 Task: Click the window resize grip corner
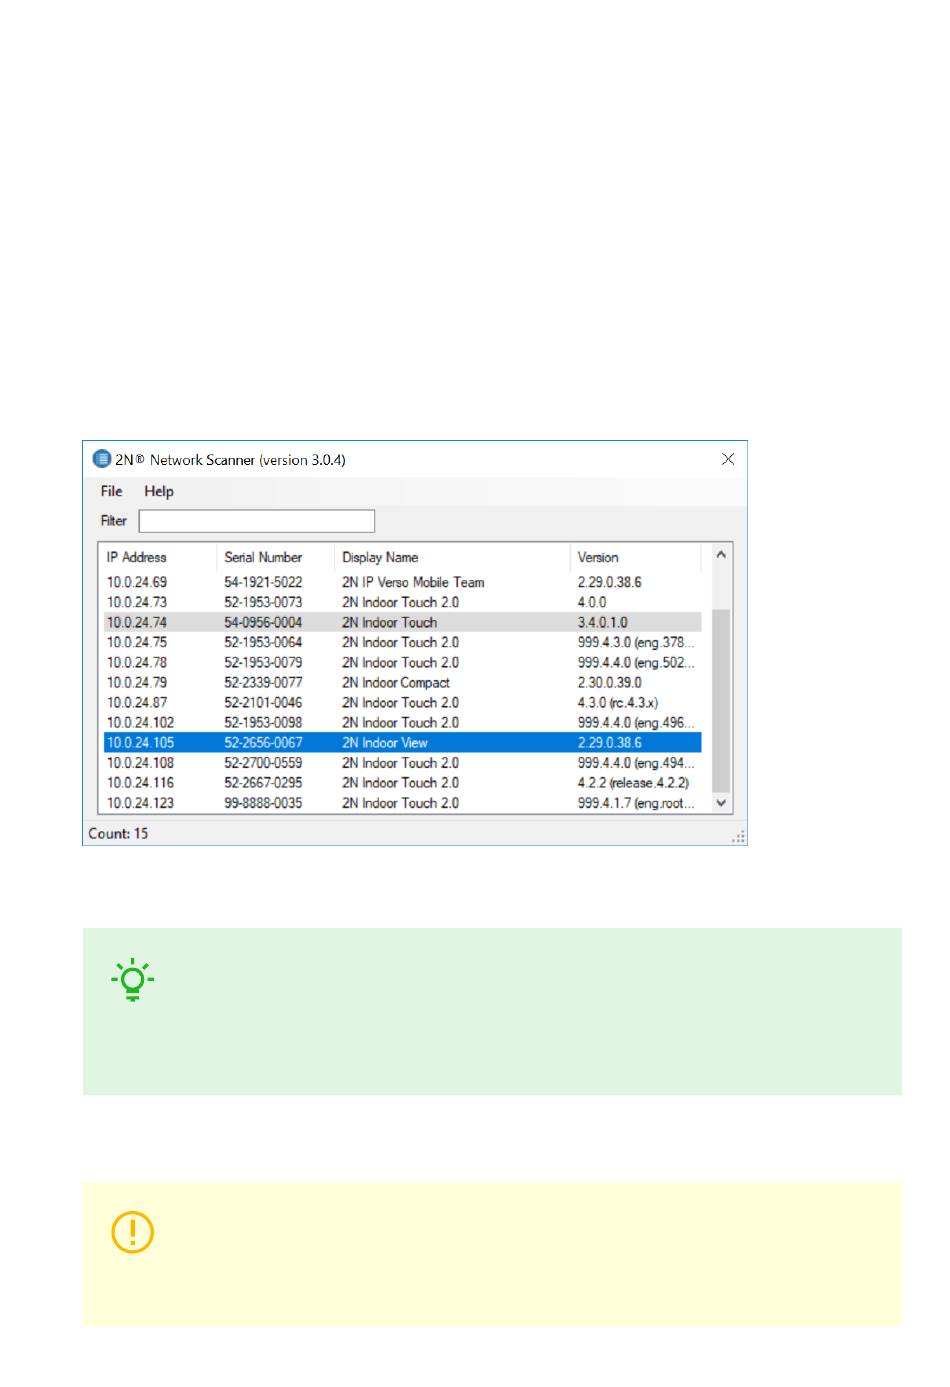(x=739, y=837)
